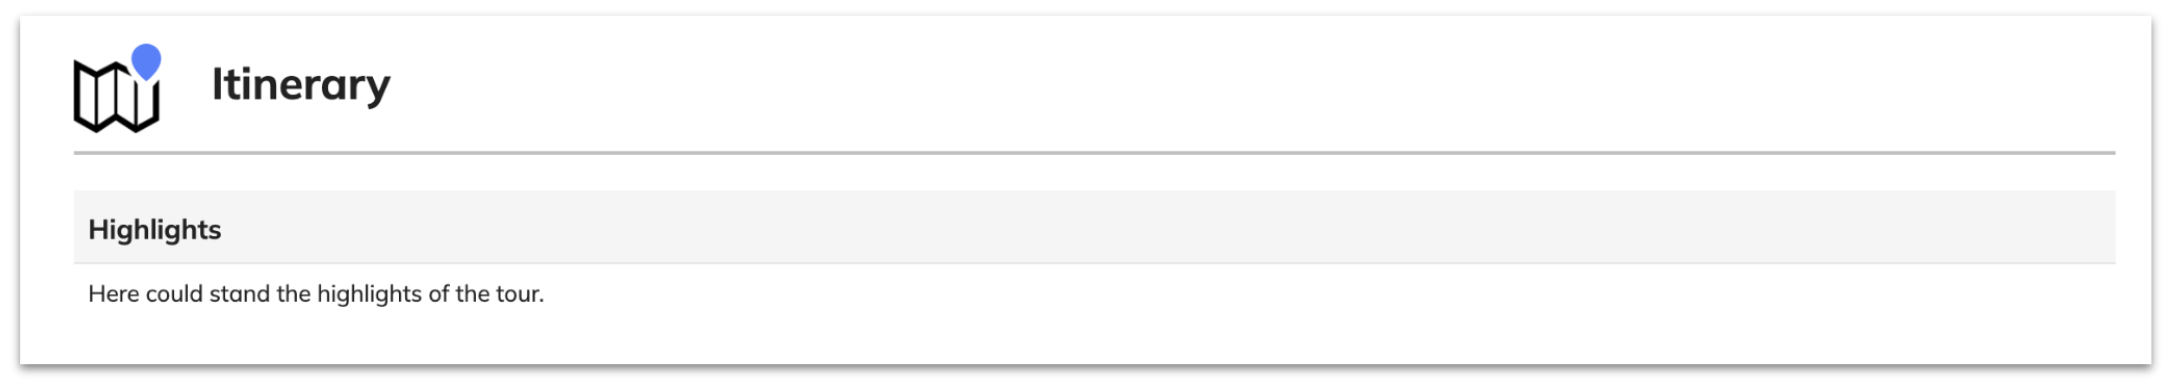Click the gray divider under Itinerary
Image resolution: width=2170 pixels, height=386 pixels.
pyautogui.click(x=1094, y=153)
